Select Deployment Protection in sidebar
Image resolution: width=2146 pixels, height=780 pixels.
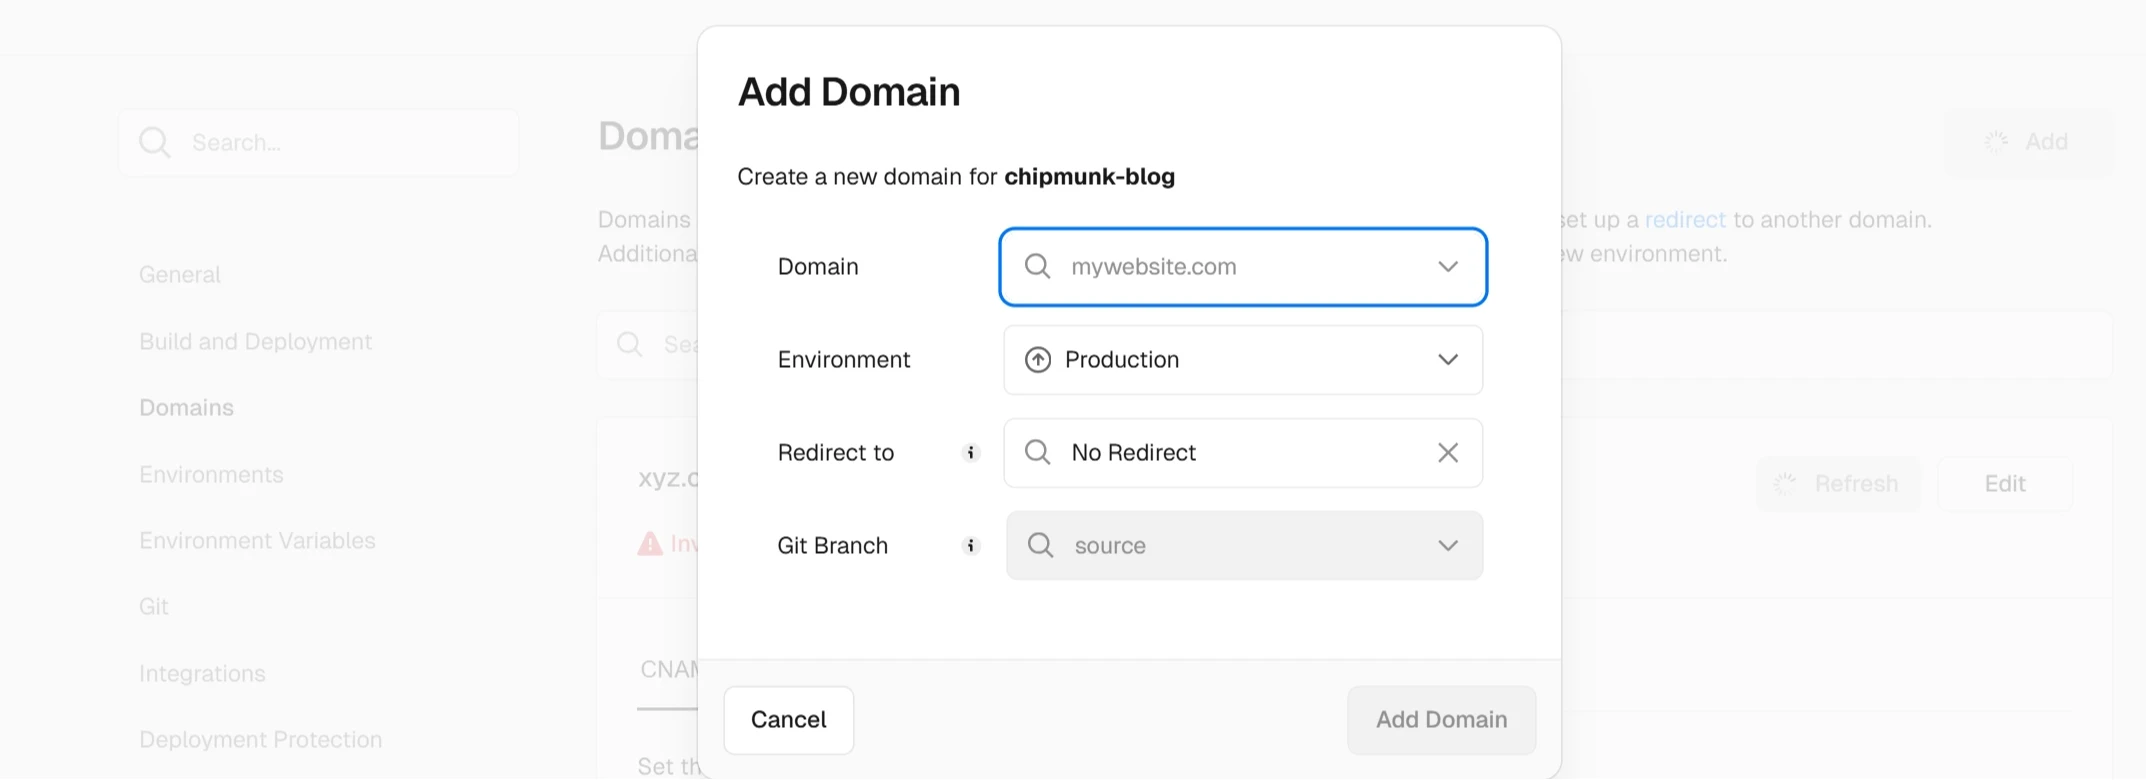[260, 740]
